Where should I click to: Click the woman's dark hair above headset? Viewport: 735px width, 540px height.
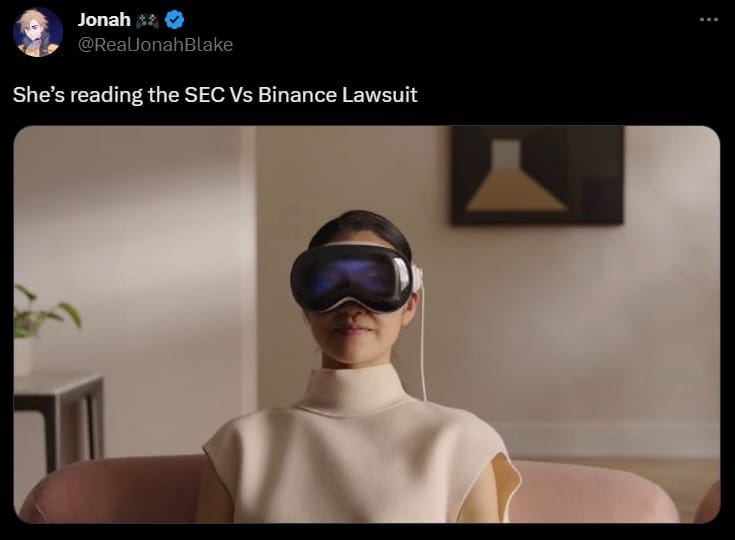360,228
